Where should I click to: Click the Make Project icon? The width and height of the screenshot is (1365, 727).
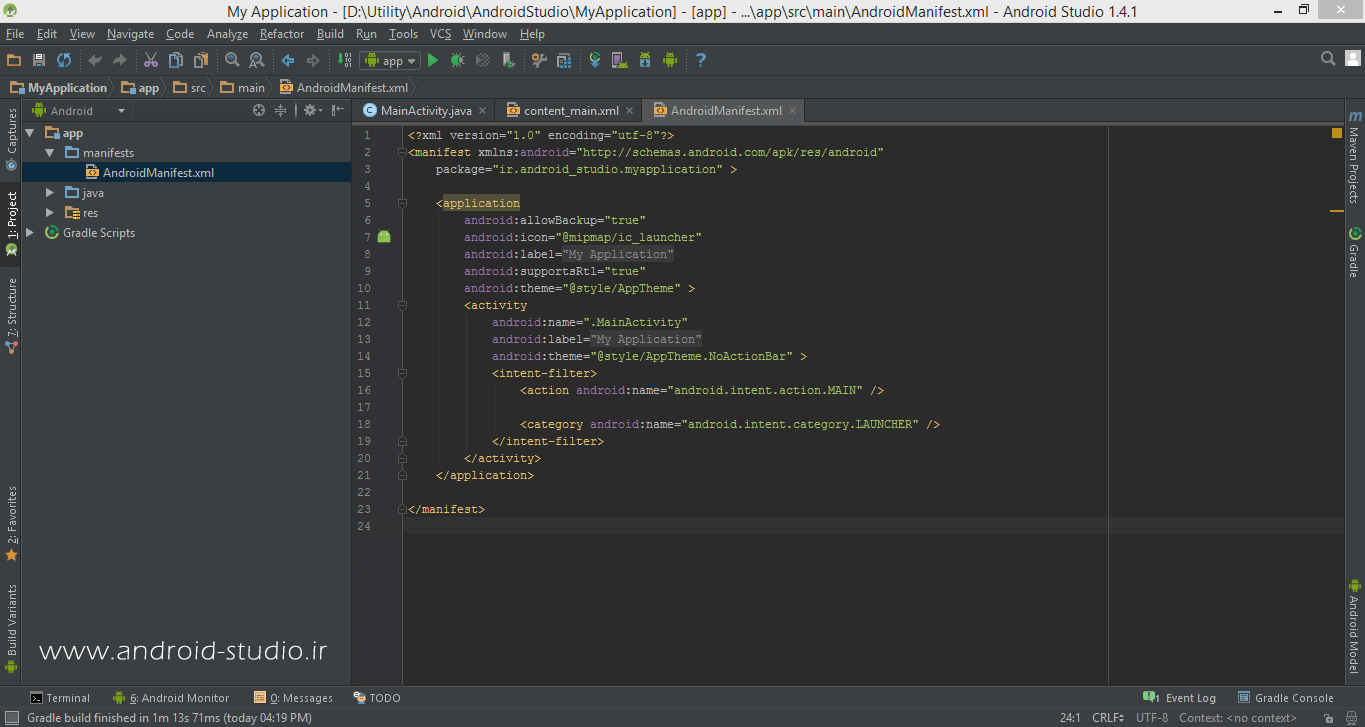[x=344, y=60]
